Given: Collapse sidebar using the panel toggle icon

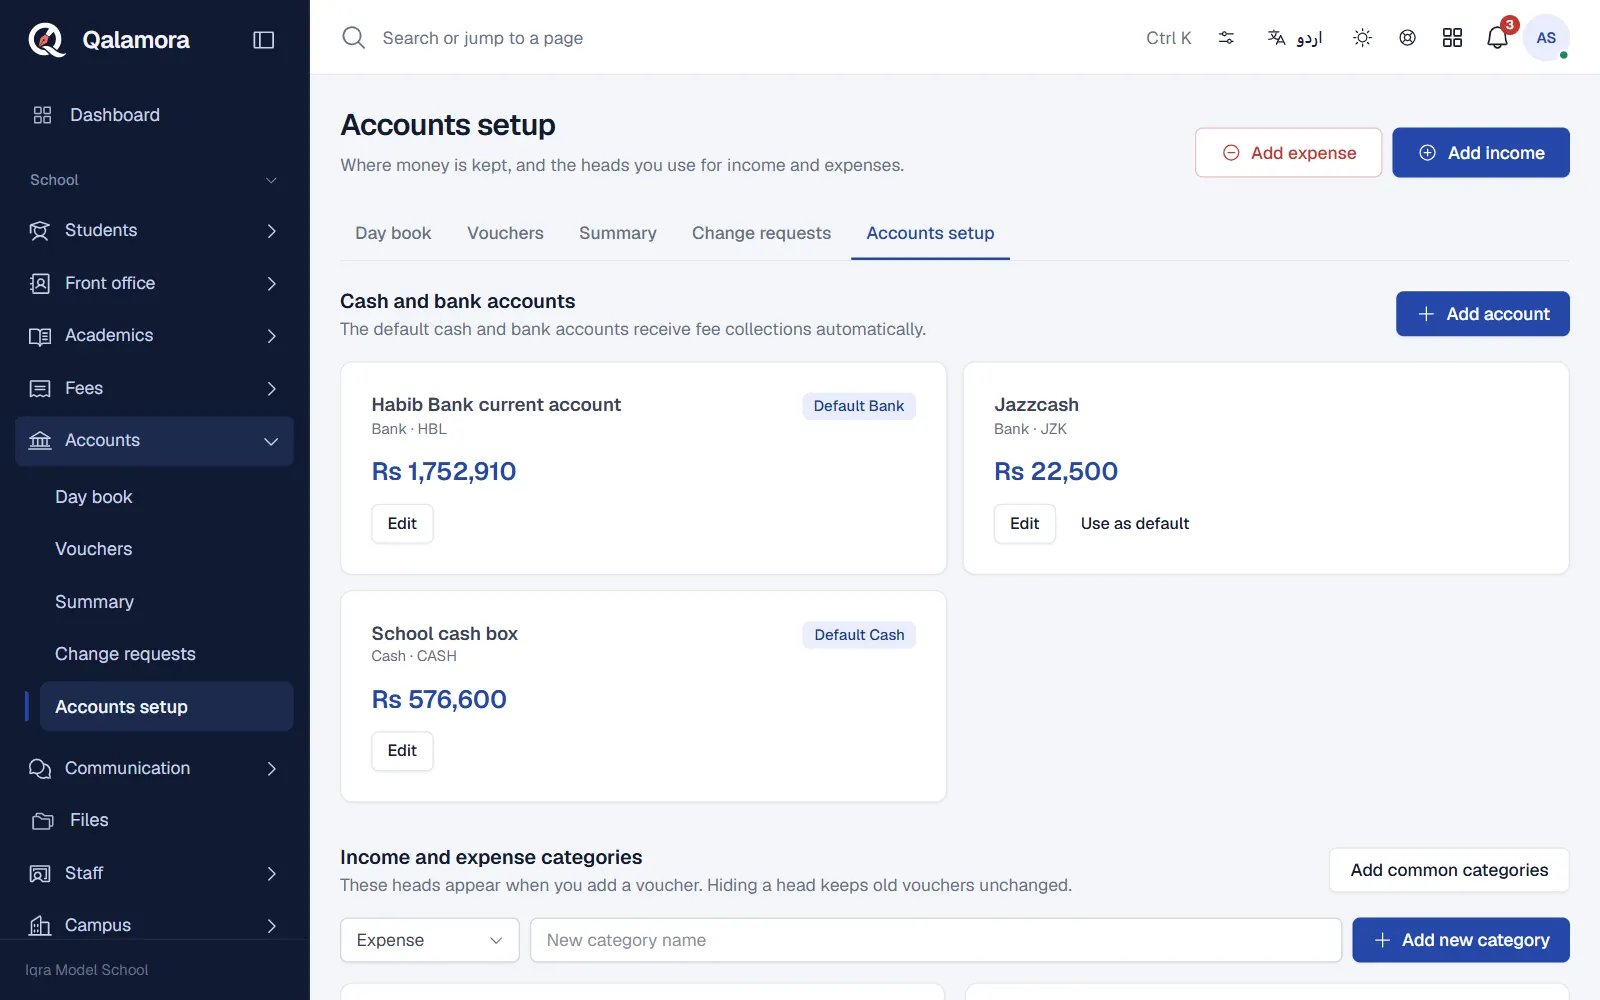Looking at the screenshot, I should pos(264,40).
